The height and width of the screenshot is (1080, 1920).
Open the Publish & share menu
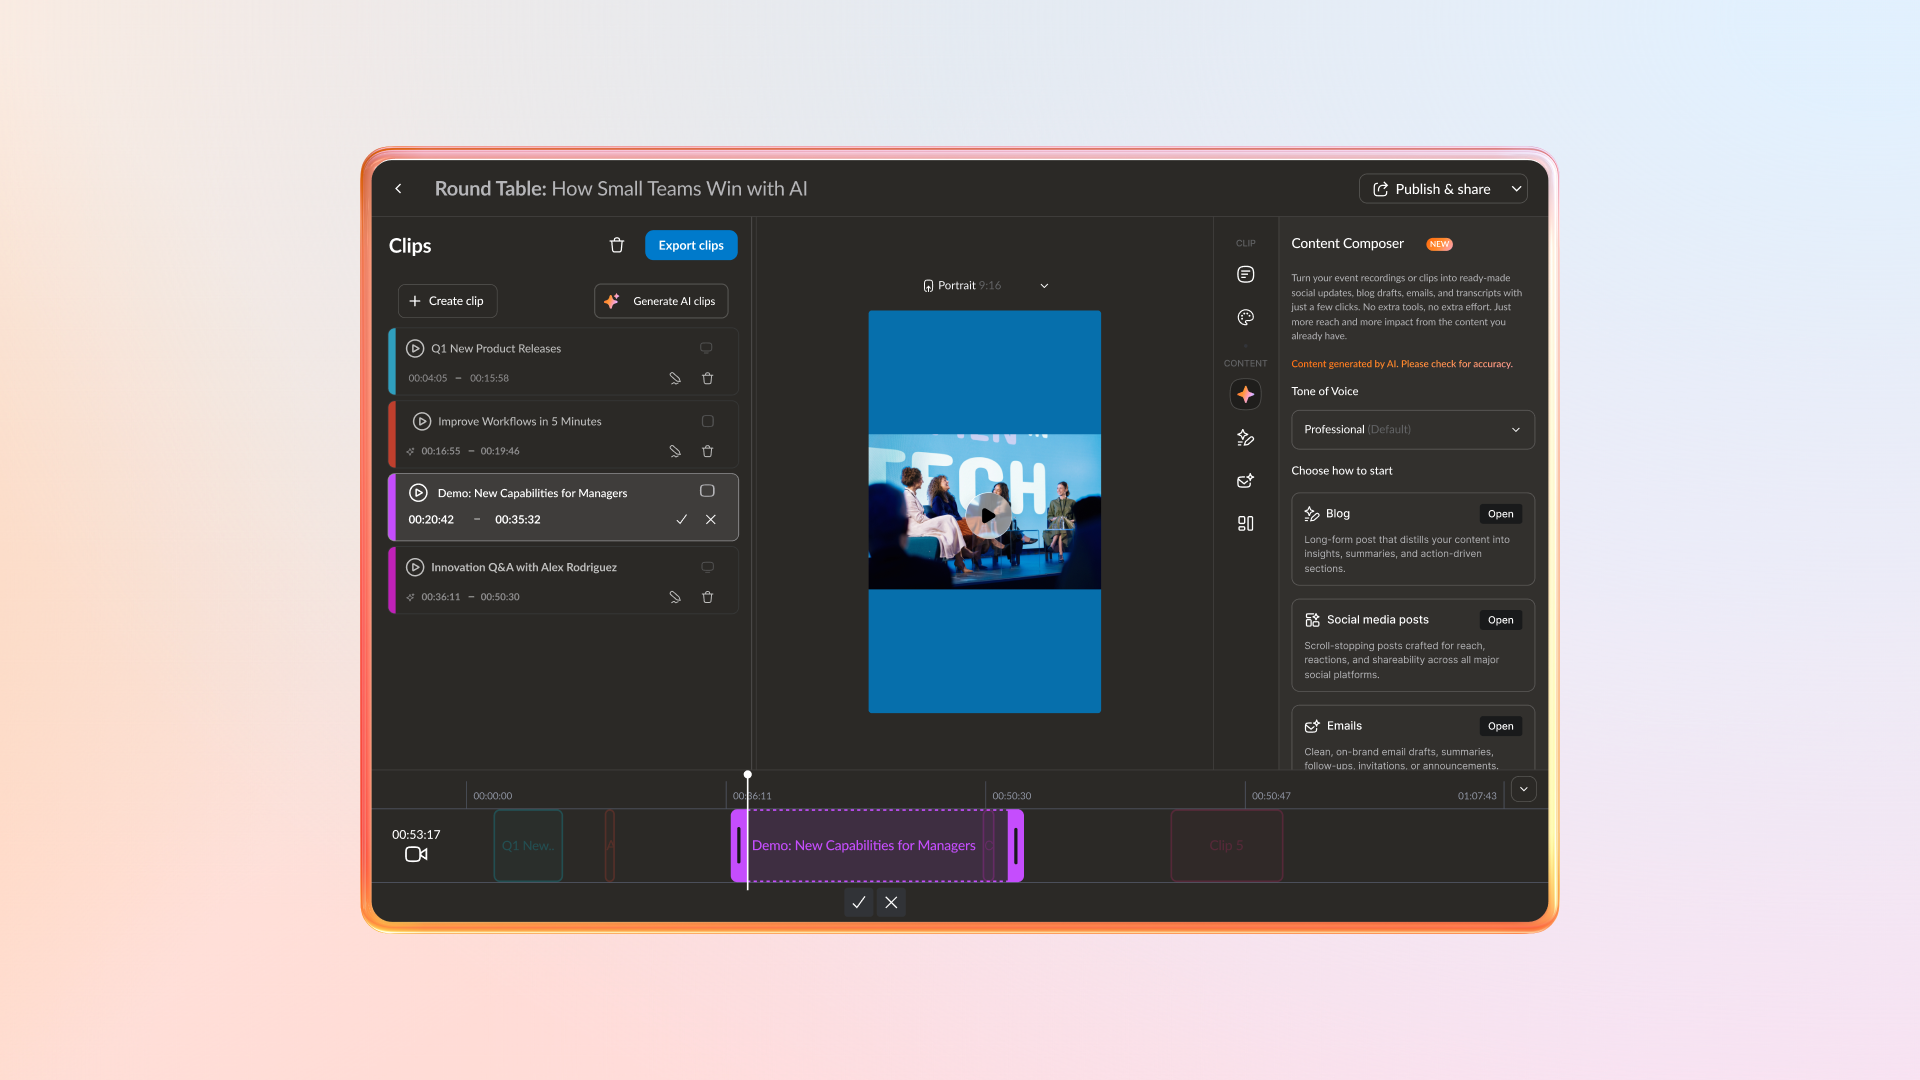[x=1443, y=189]
